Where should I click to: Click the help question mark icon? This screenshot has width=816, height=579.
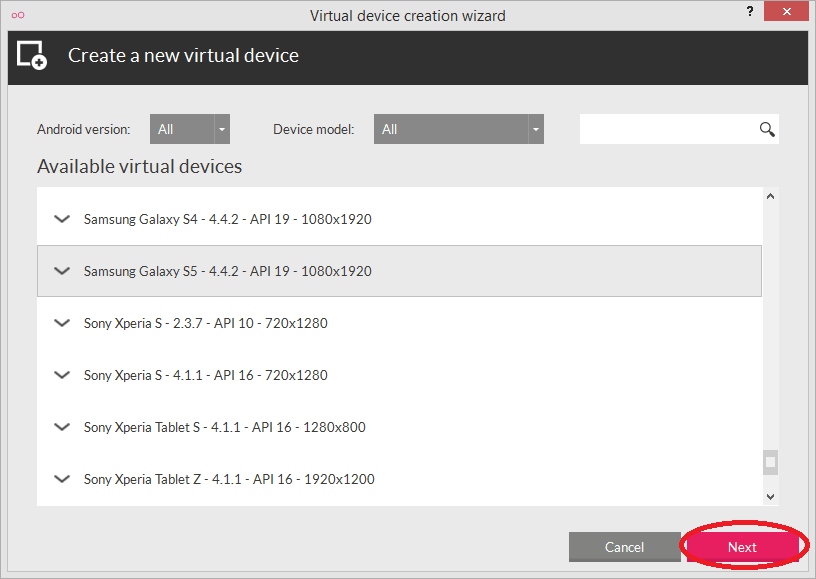(749, 11)
